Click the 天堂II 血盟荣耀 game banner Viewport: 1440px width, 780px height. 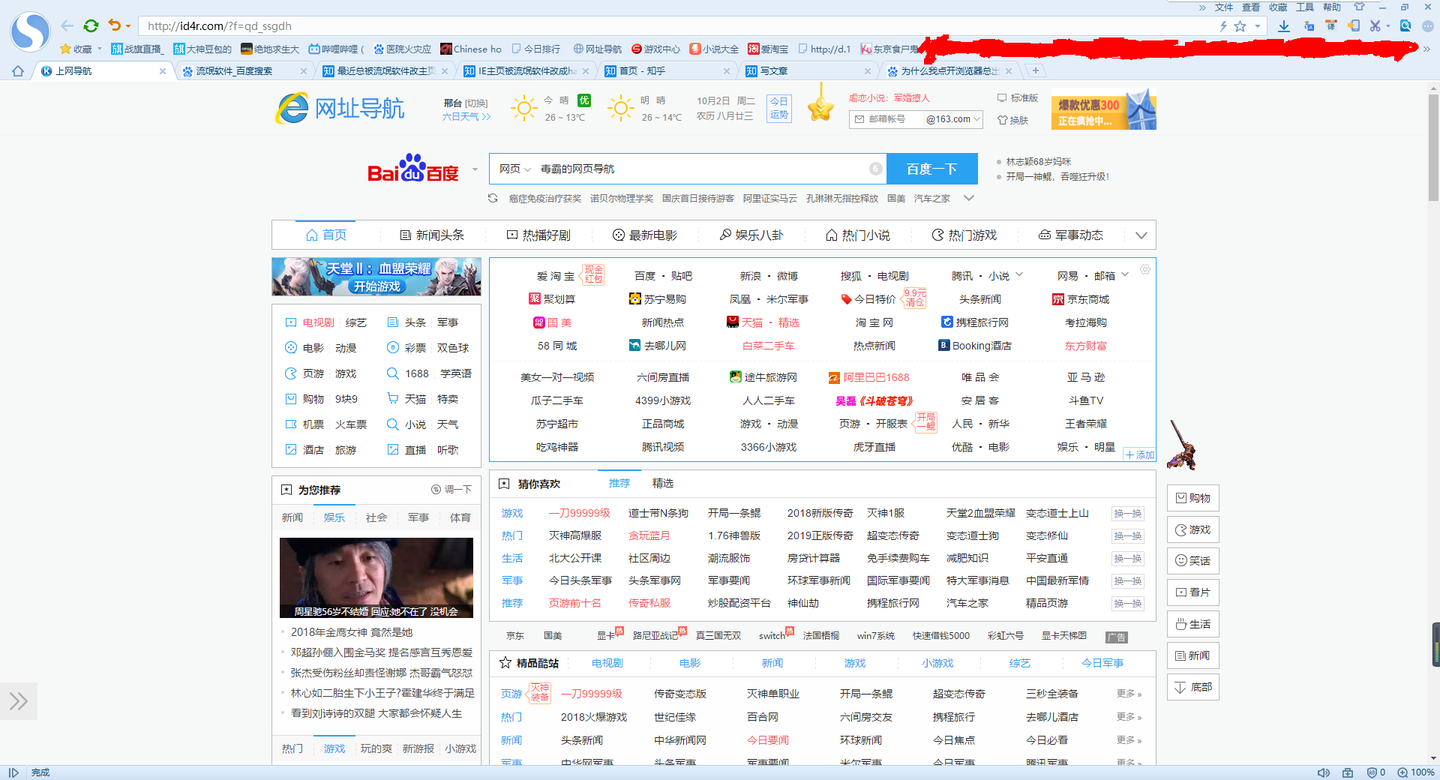[x=376, y=277]
